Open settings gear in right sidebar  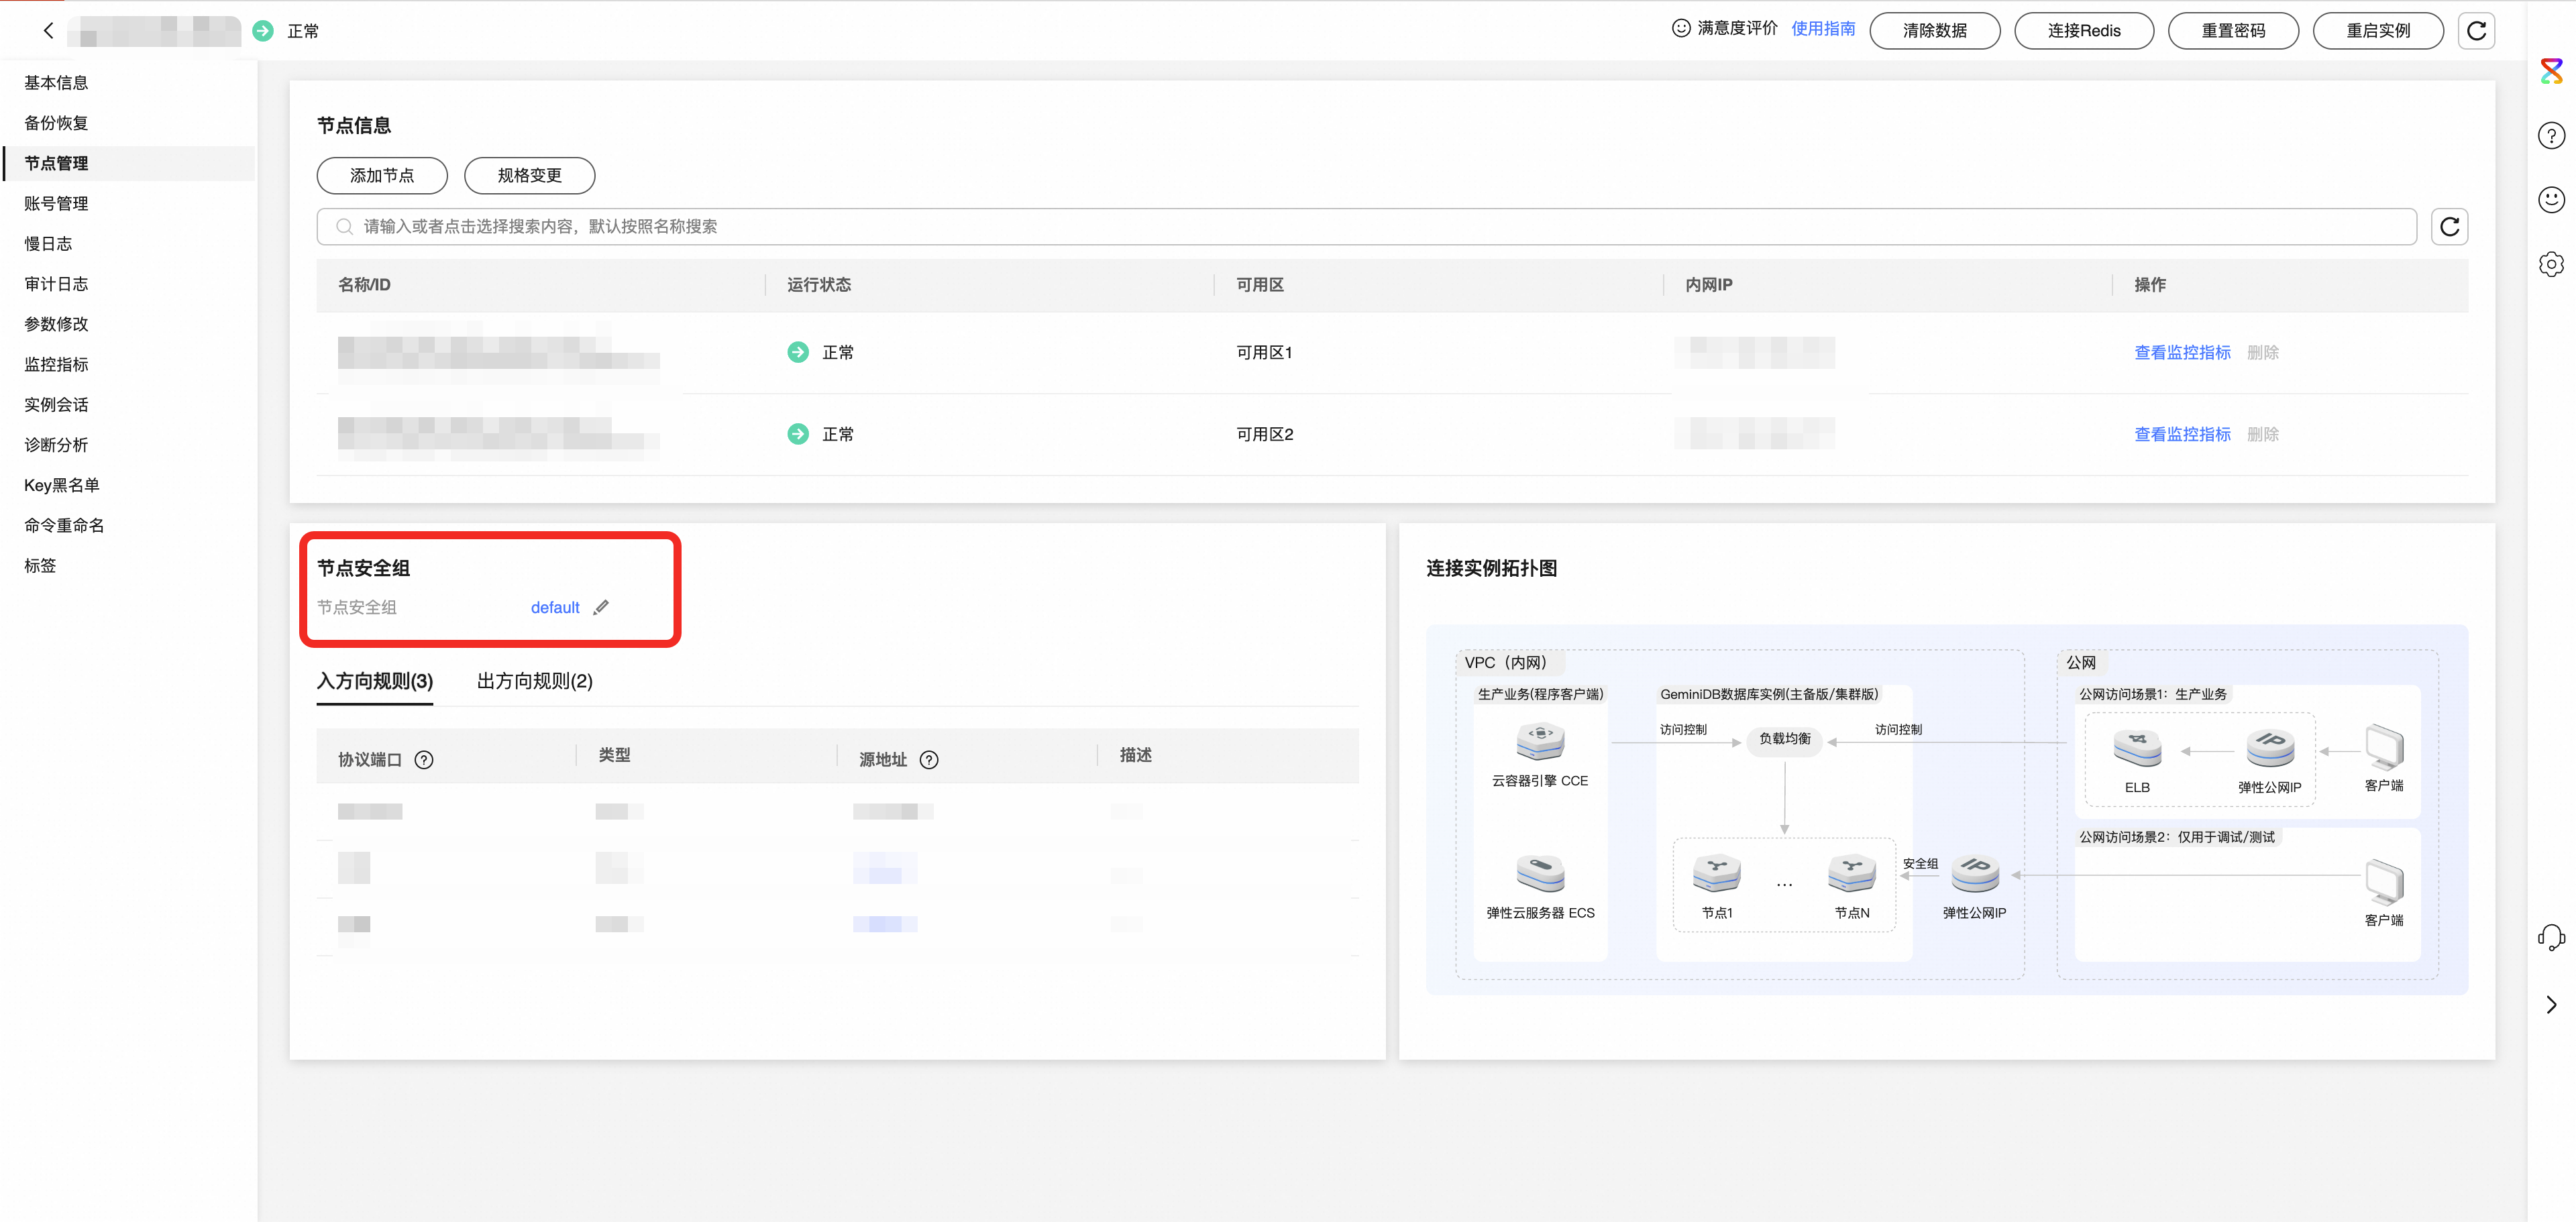(x=2551, y=264)
